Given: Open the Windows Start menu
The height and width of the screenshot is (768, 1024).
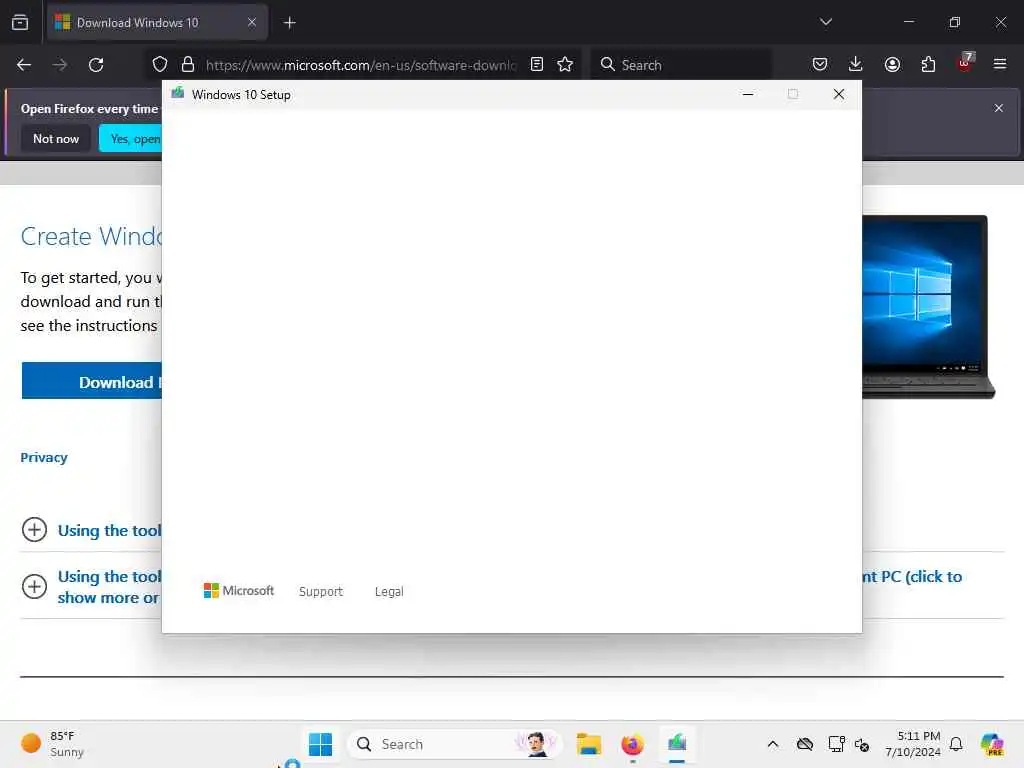Looking at the screenshot, I should click(x=320, y=744).
